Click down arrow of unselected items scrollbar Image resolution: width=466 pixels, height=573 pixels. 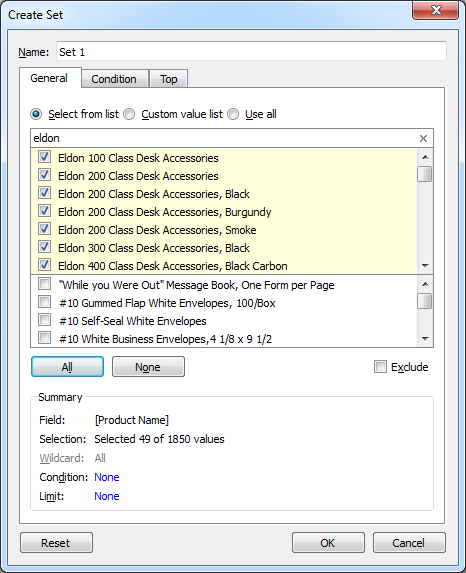point(425,339)
